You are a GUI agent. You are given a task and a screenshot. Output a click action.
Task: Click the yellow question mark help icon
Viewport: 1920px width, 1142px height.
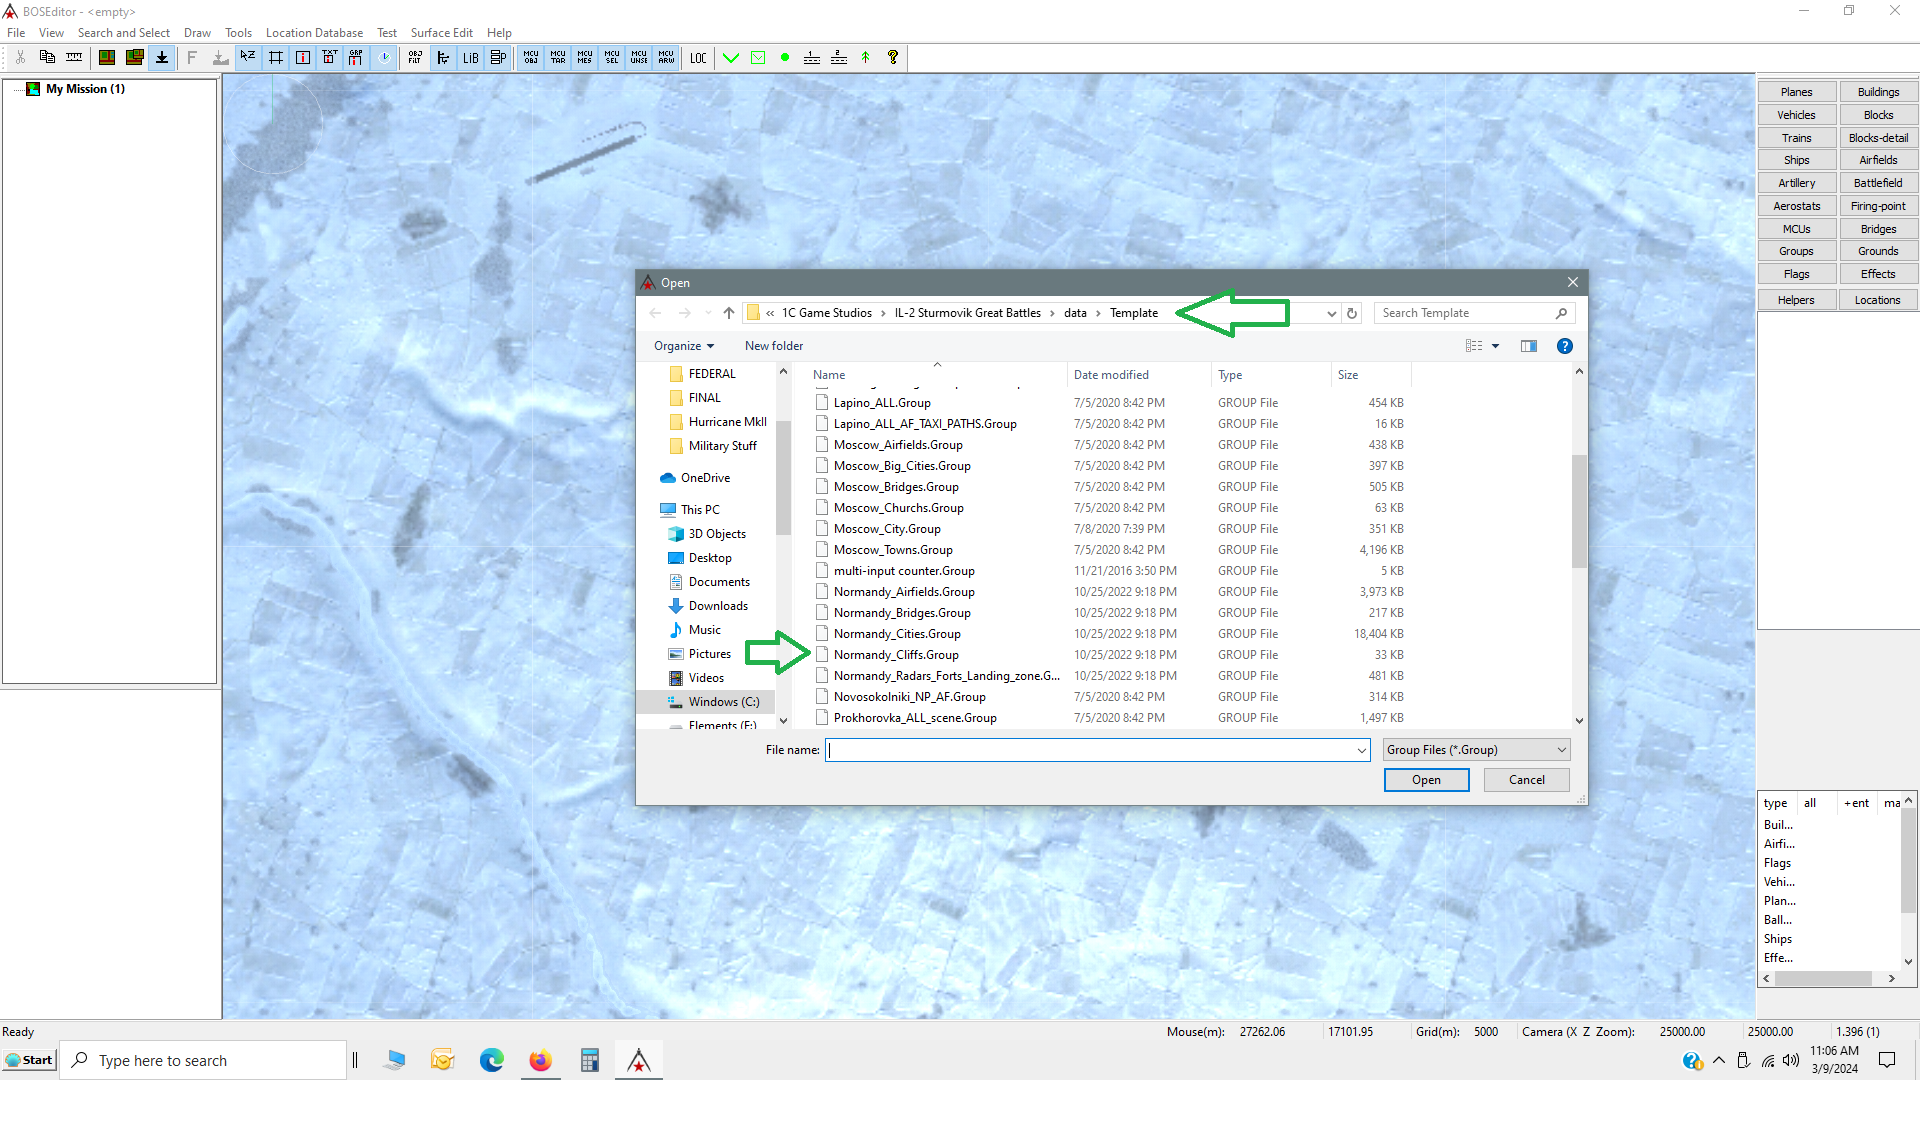[x=893, y=58]
